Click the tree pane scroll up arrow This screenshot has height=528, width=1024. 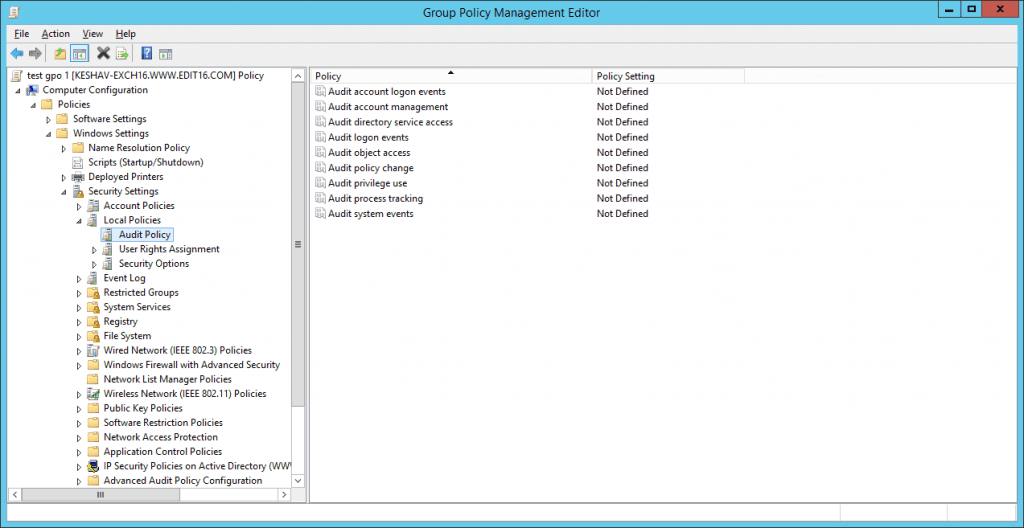tap(298, 76)
